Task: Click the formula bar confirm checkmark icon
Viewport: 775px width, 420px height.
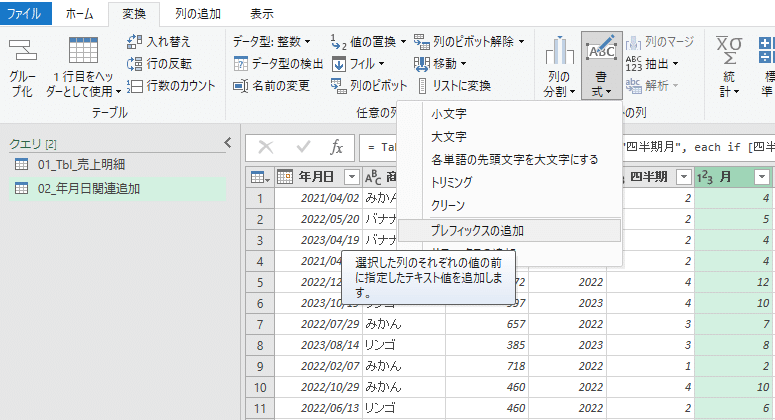Action: pyautogui.click(x=303, y=147)
